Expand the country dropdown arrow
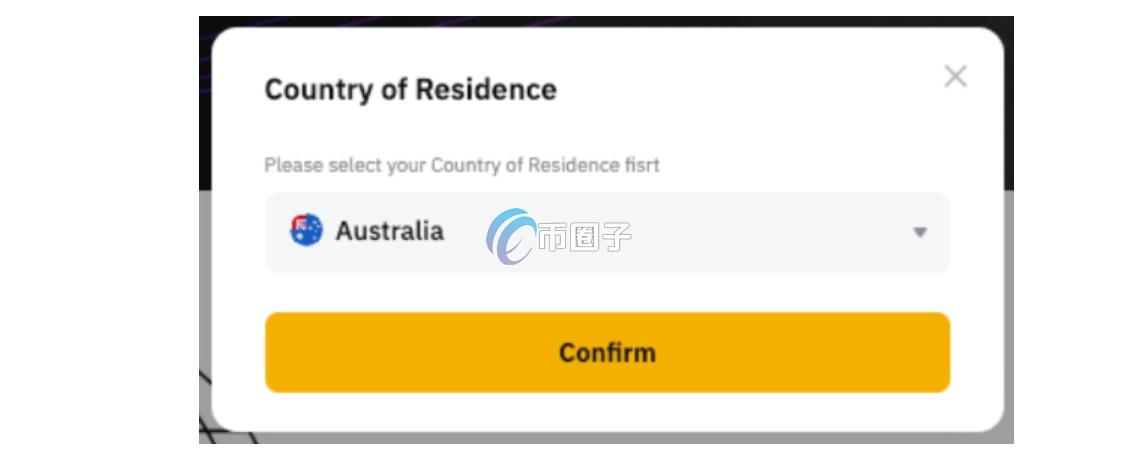 click(x=919, y=232)
